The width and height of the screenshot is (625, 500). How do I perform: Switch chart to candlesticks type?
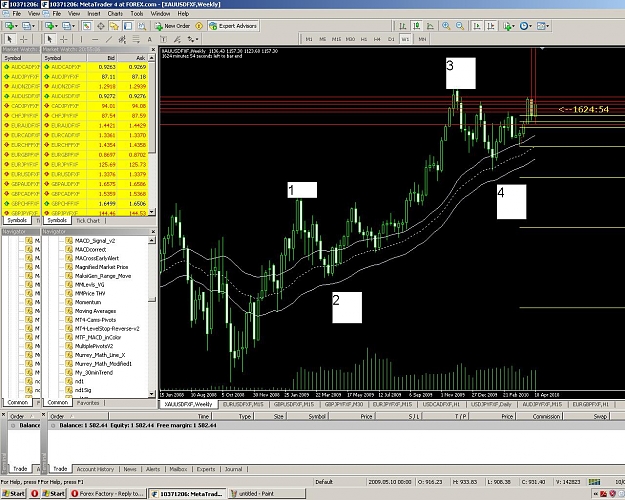point(417,26)
